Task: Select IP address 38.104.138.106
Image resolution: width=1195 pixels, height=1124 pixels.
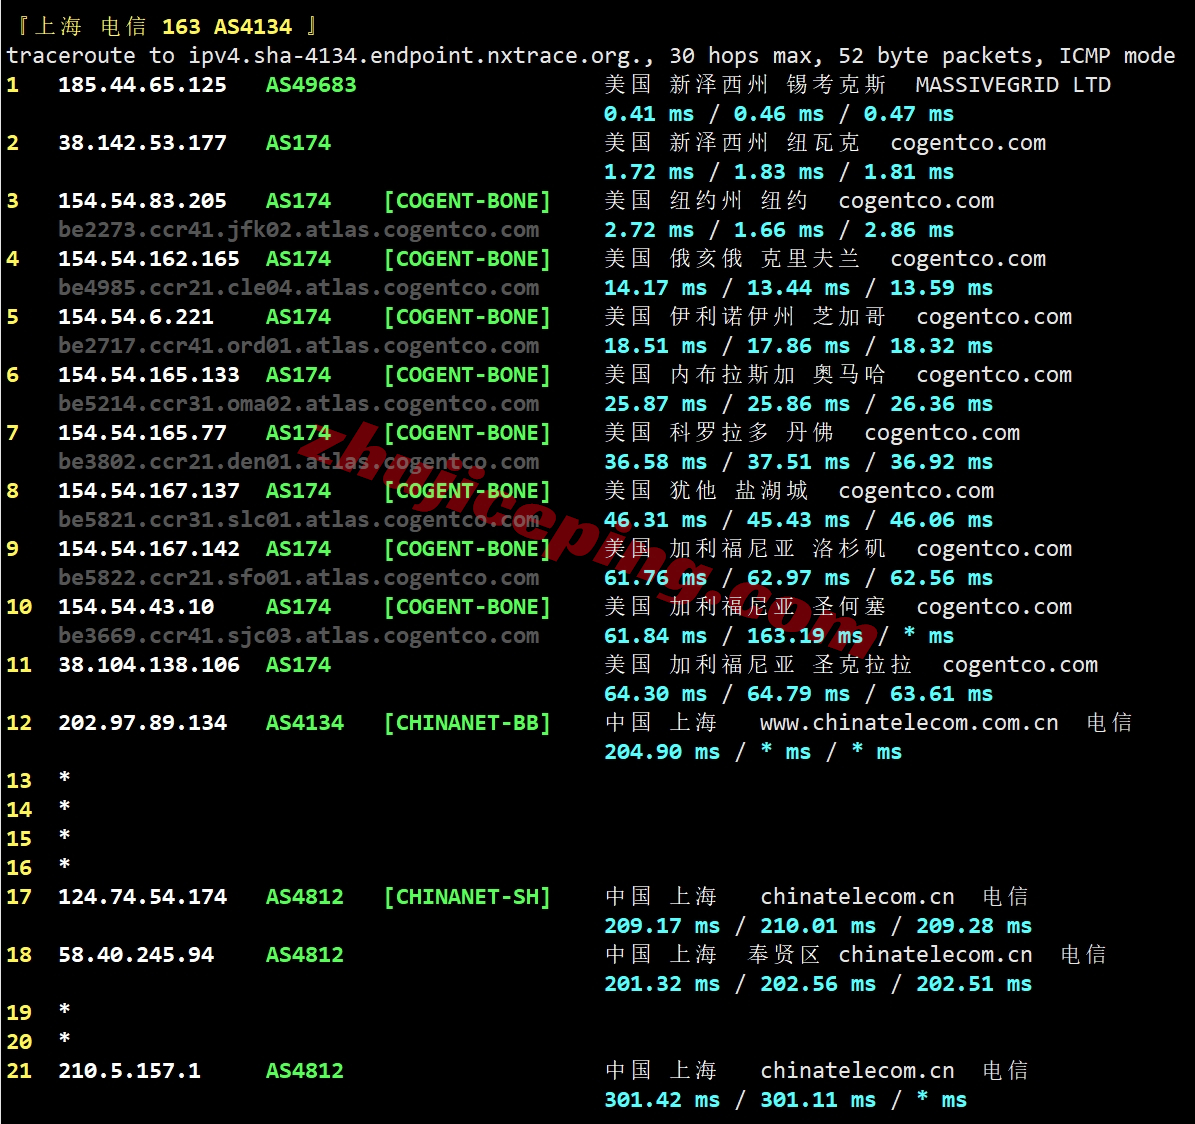Action: click(x=149, y=664)
